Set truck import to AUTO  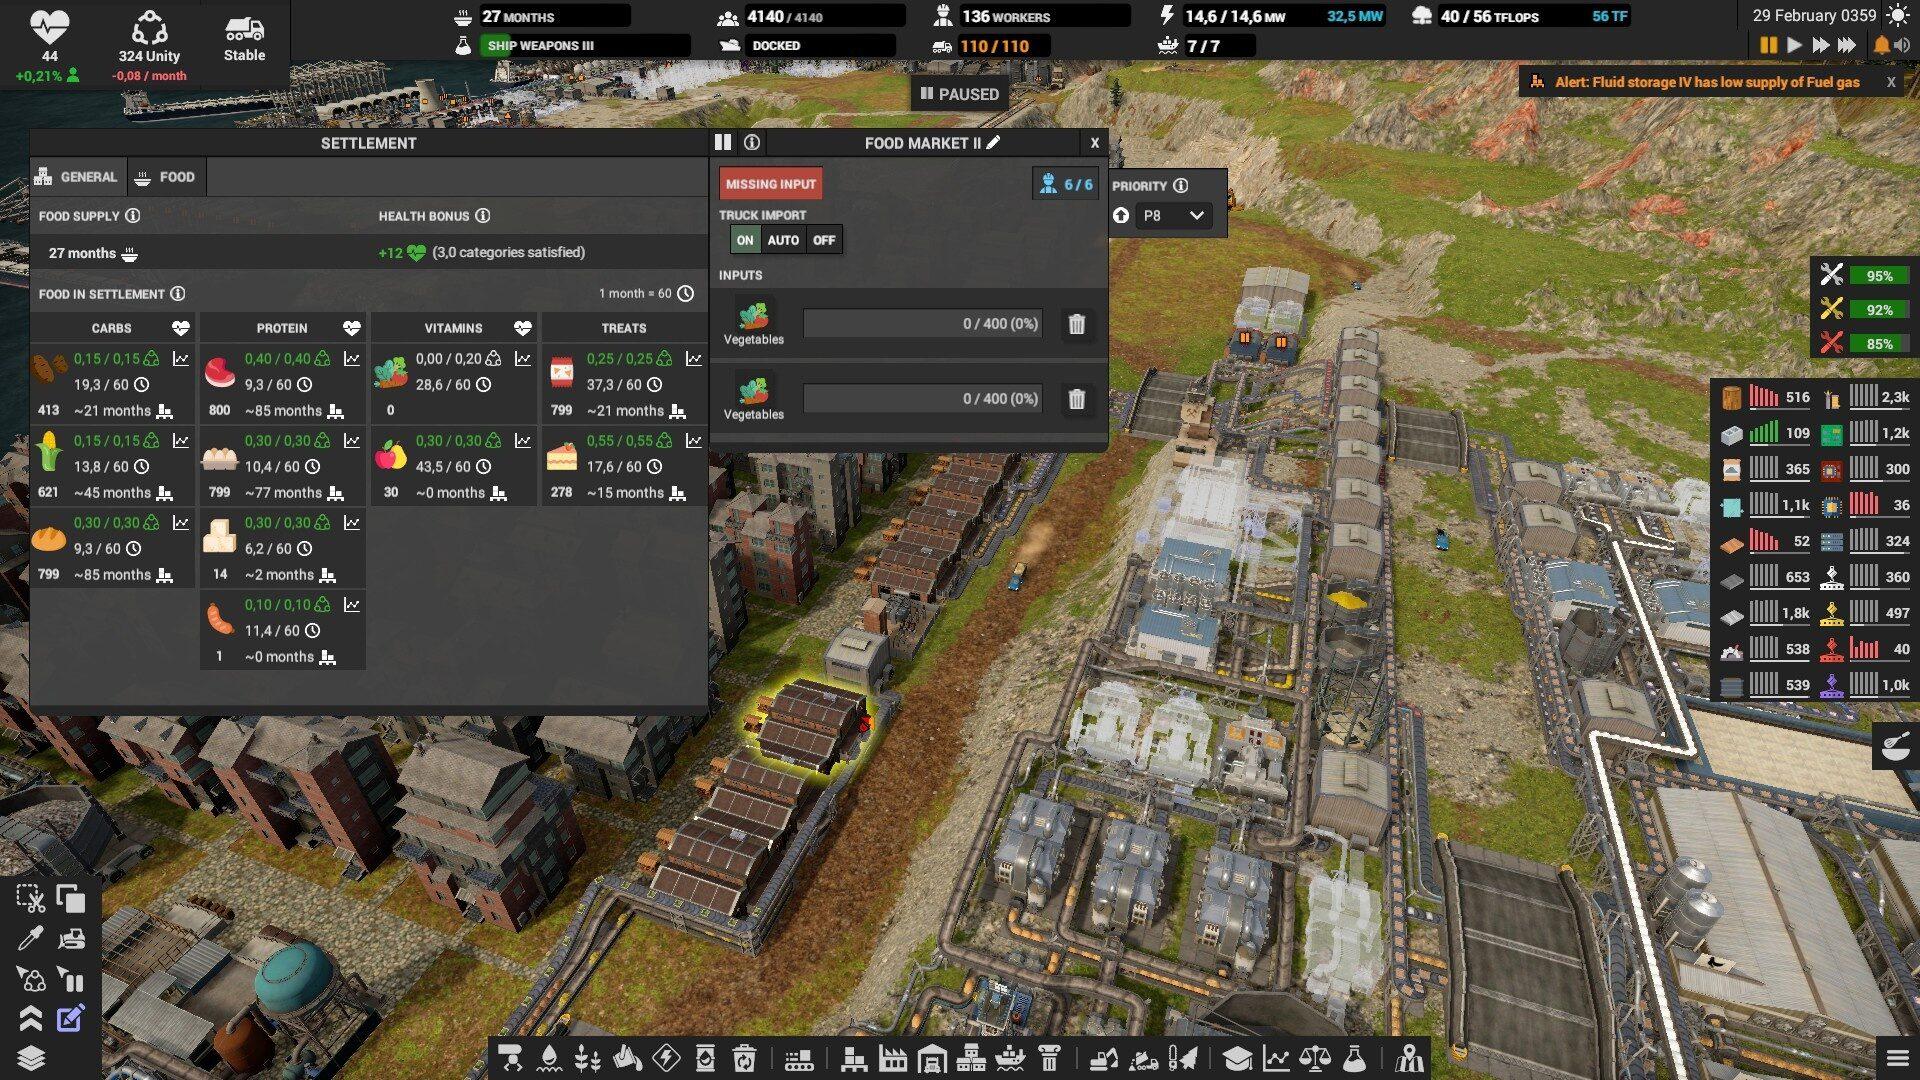click(x=783, y=240)
